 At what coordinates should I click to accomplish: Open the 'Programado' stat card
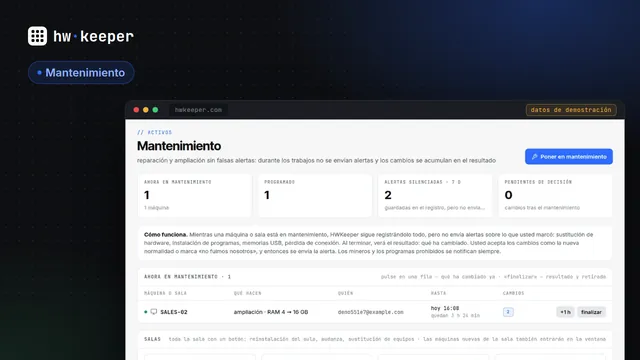coord(315,196)
